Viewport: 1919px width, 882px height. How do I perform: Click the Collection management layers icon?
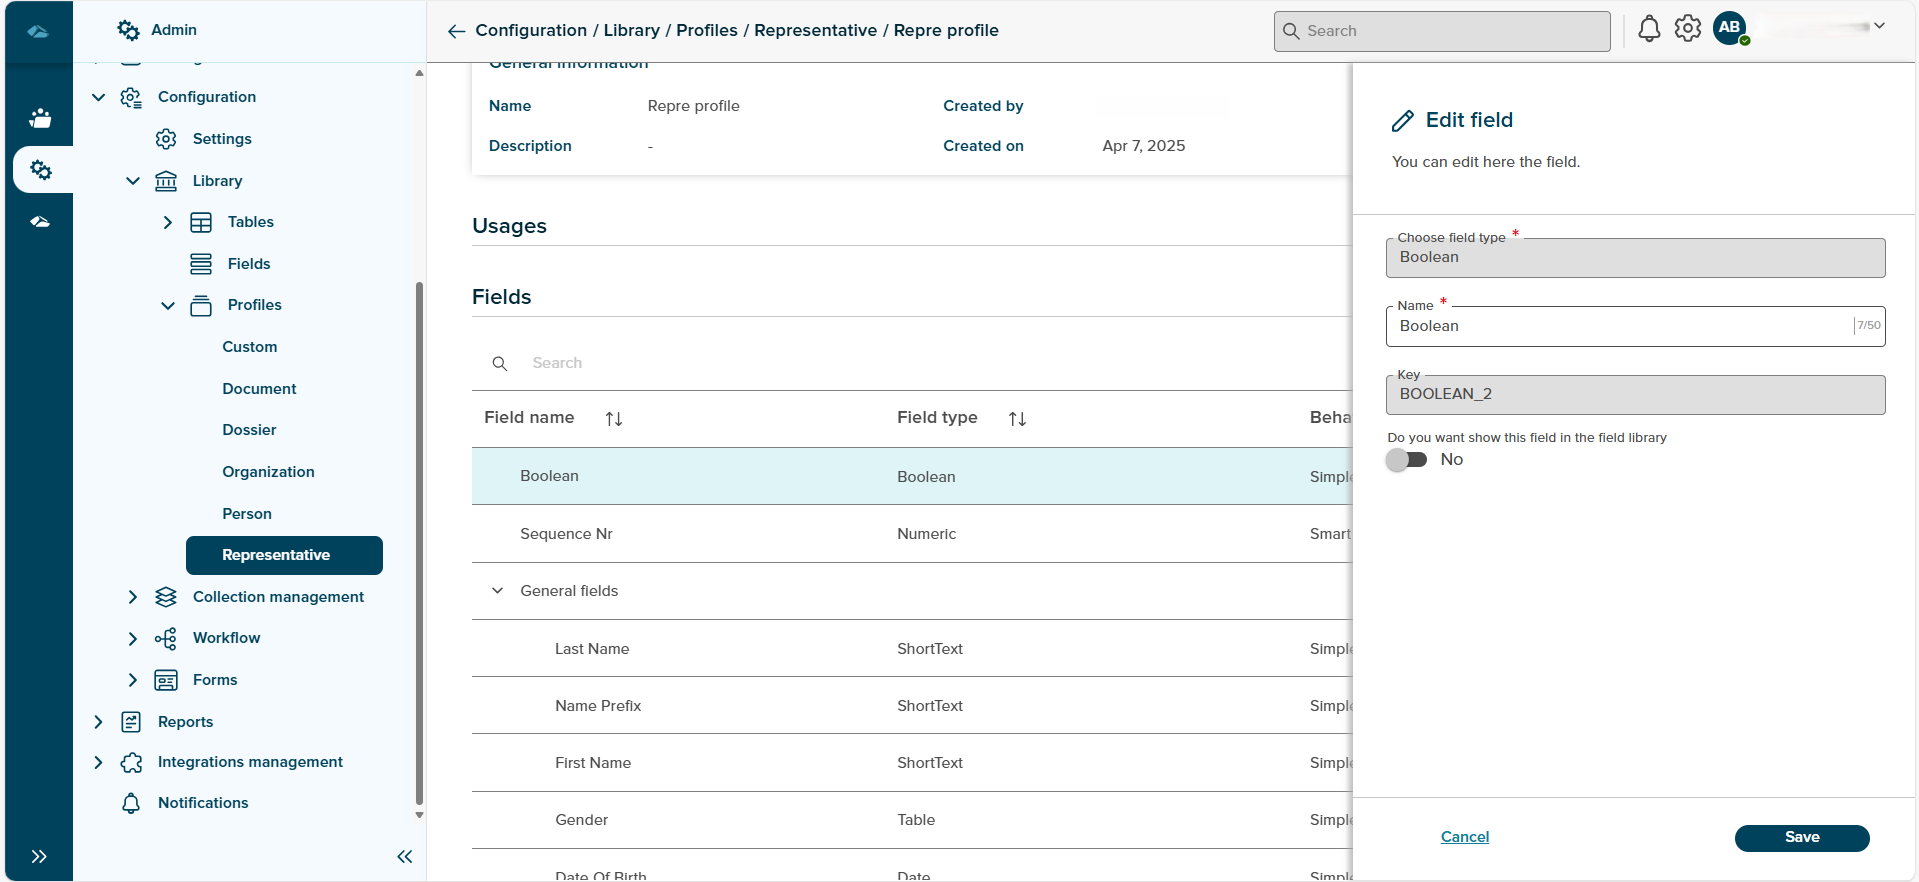(166, 597)
